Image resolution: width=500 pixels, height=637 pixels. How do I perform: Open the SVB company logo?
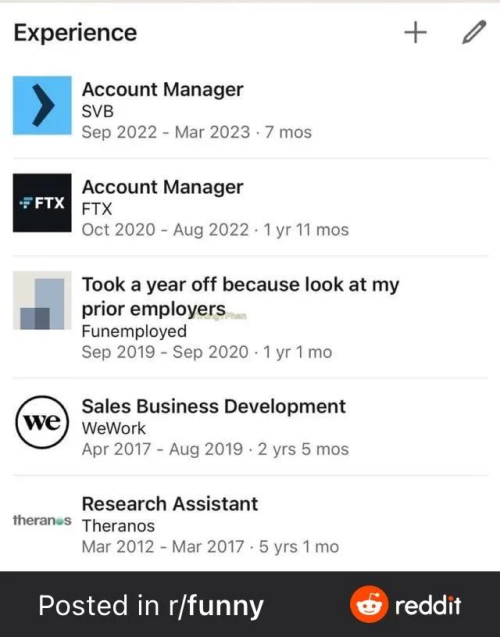pos(42,105)
